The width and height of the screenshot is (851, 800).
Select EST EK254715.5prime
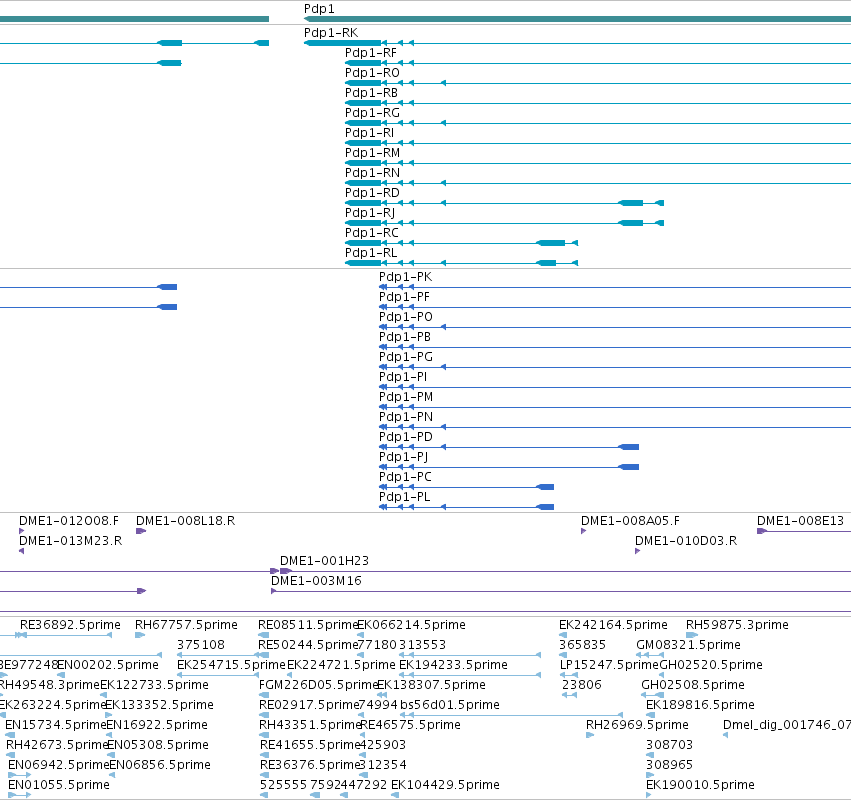tap(231, 665)
